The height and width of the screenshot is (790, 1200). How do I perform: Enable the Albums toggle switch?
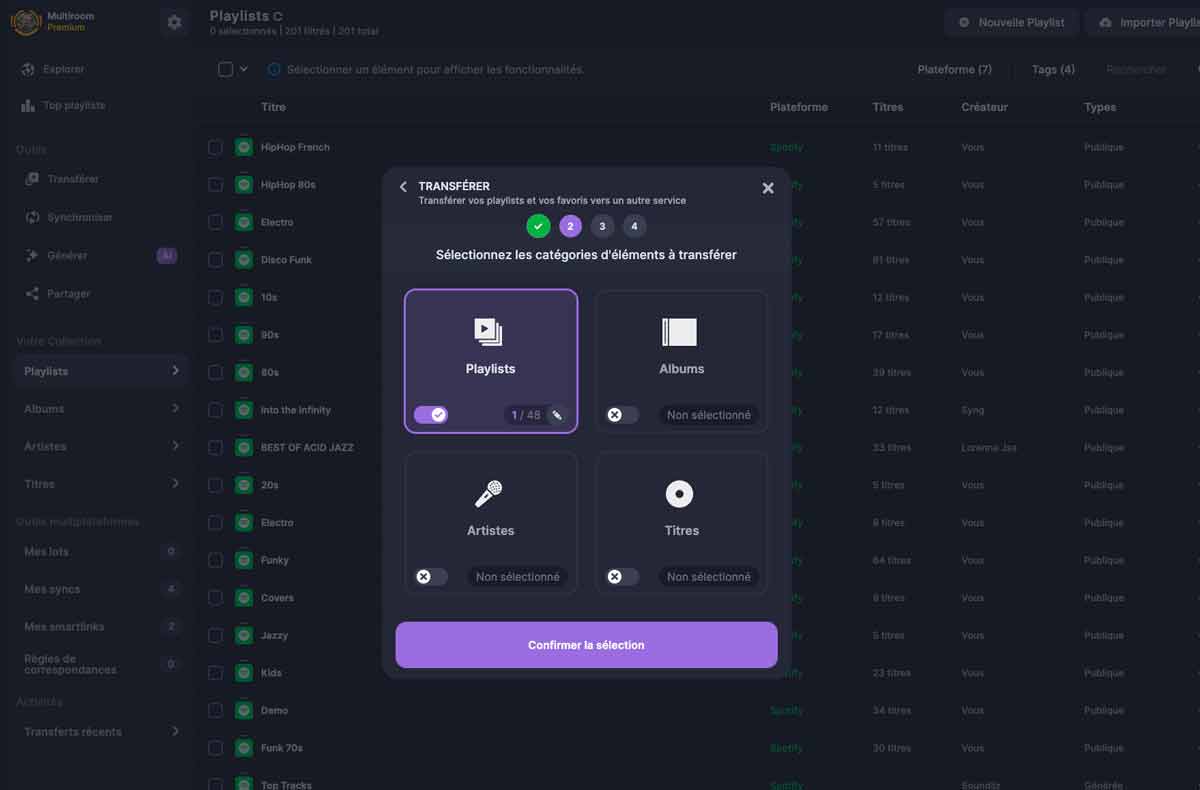pyautogui.click(x=622, y=415)
